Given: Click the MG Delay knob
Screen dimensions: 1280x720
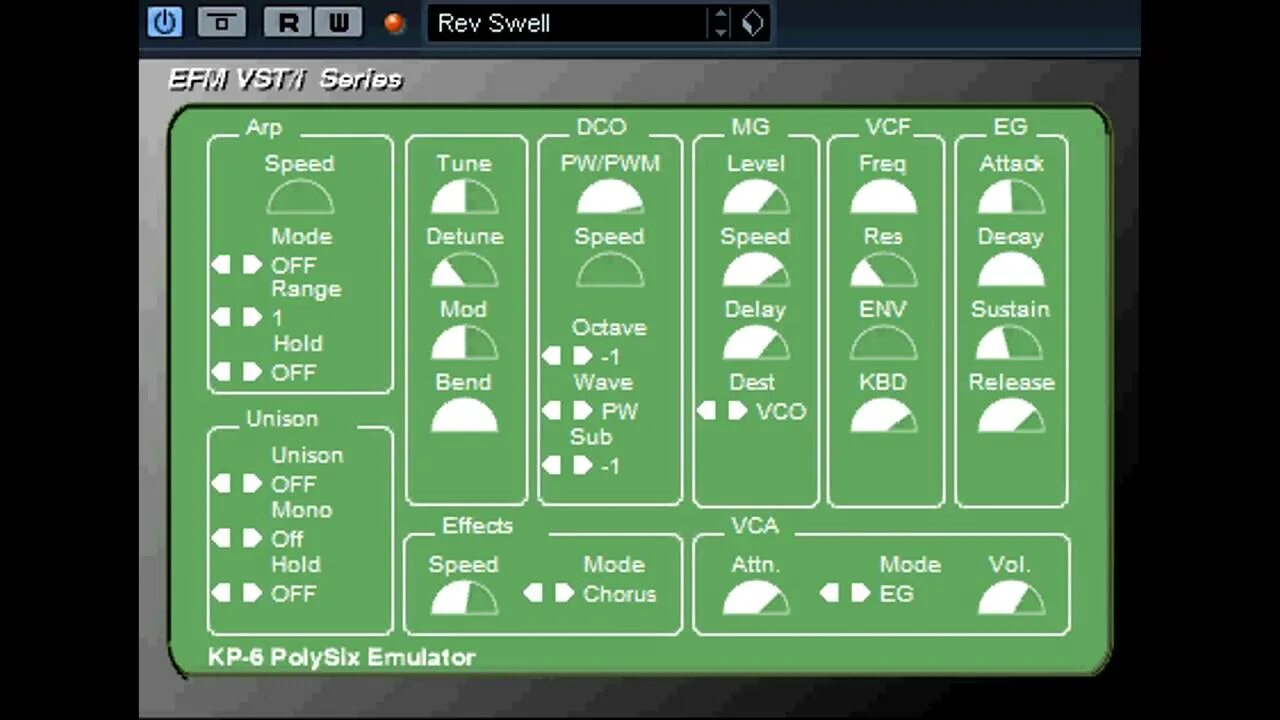Looking at the screenshot, I should [756, 344].
